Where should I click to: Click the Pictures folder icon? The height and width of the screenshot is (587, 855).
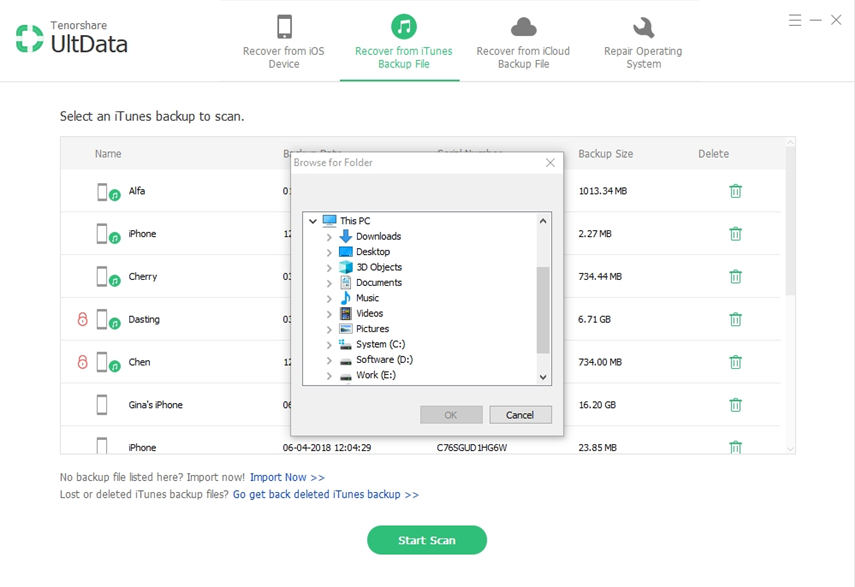point(346,329)
